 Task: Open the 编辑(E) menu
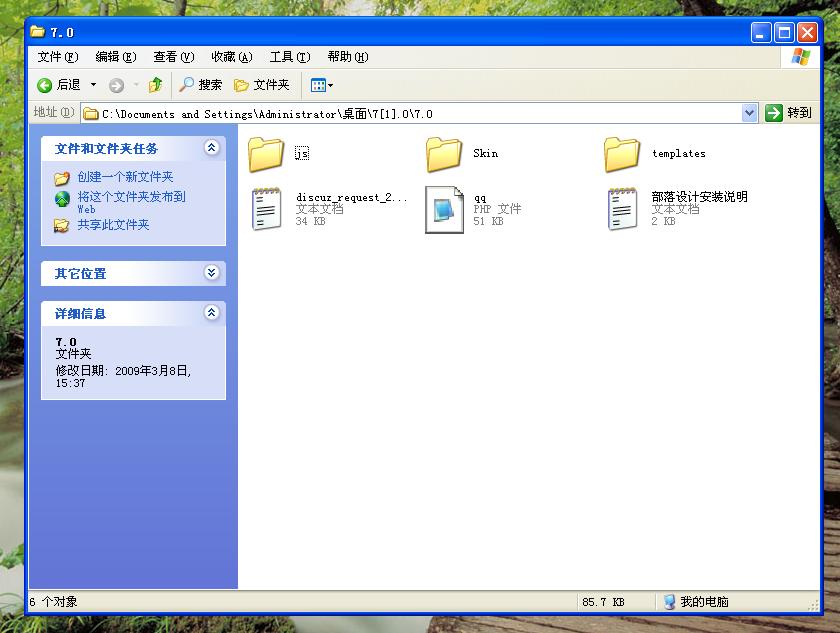(x=116, y=57)
